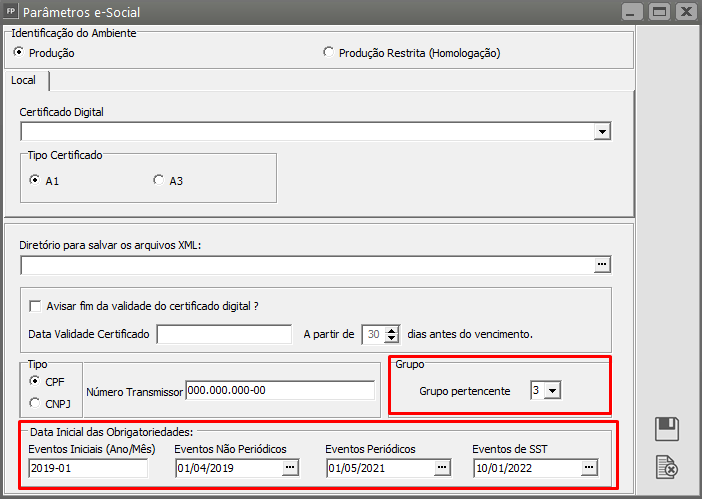Browse for the XML files directory
This screenshot has height=499, width=702.
pyautogui.click(x=602, y=265)
